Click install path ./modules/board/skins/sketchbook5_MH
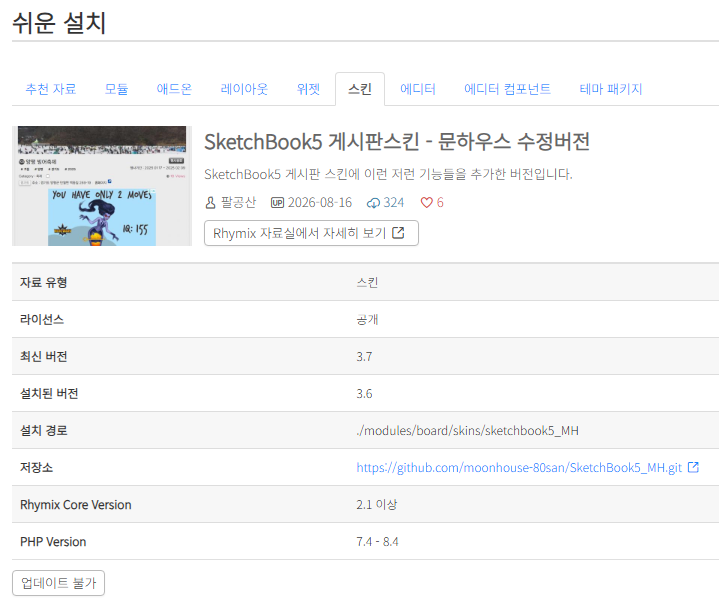This screenshot has height=609, width=719. 467,431
